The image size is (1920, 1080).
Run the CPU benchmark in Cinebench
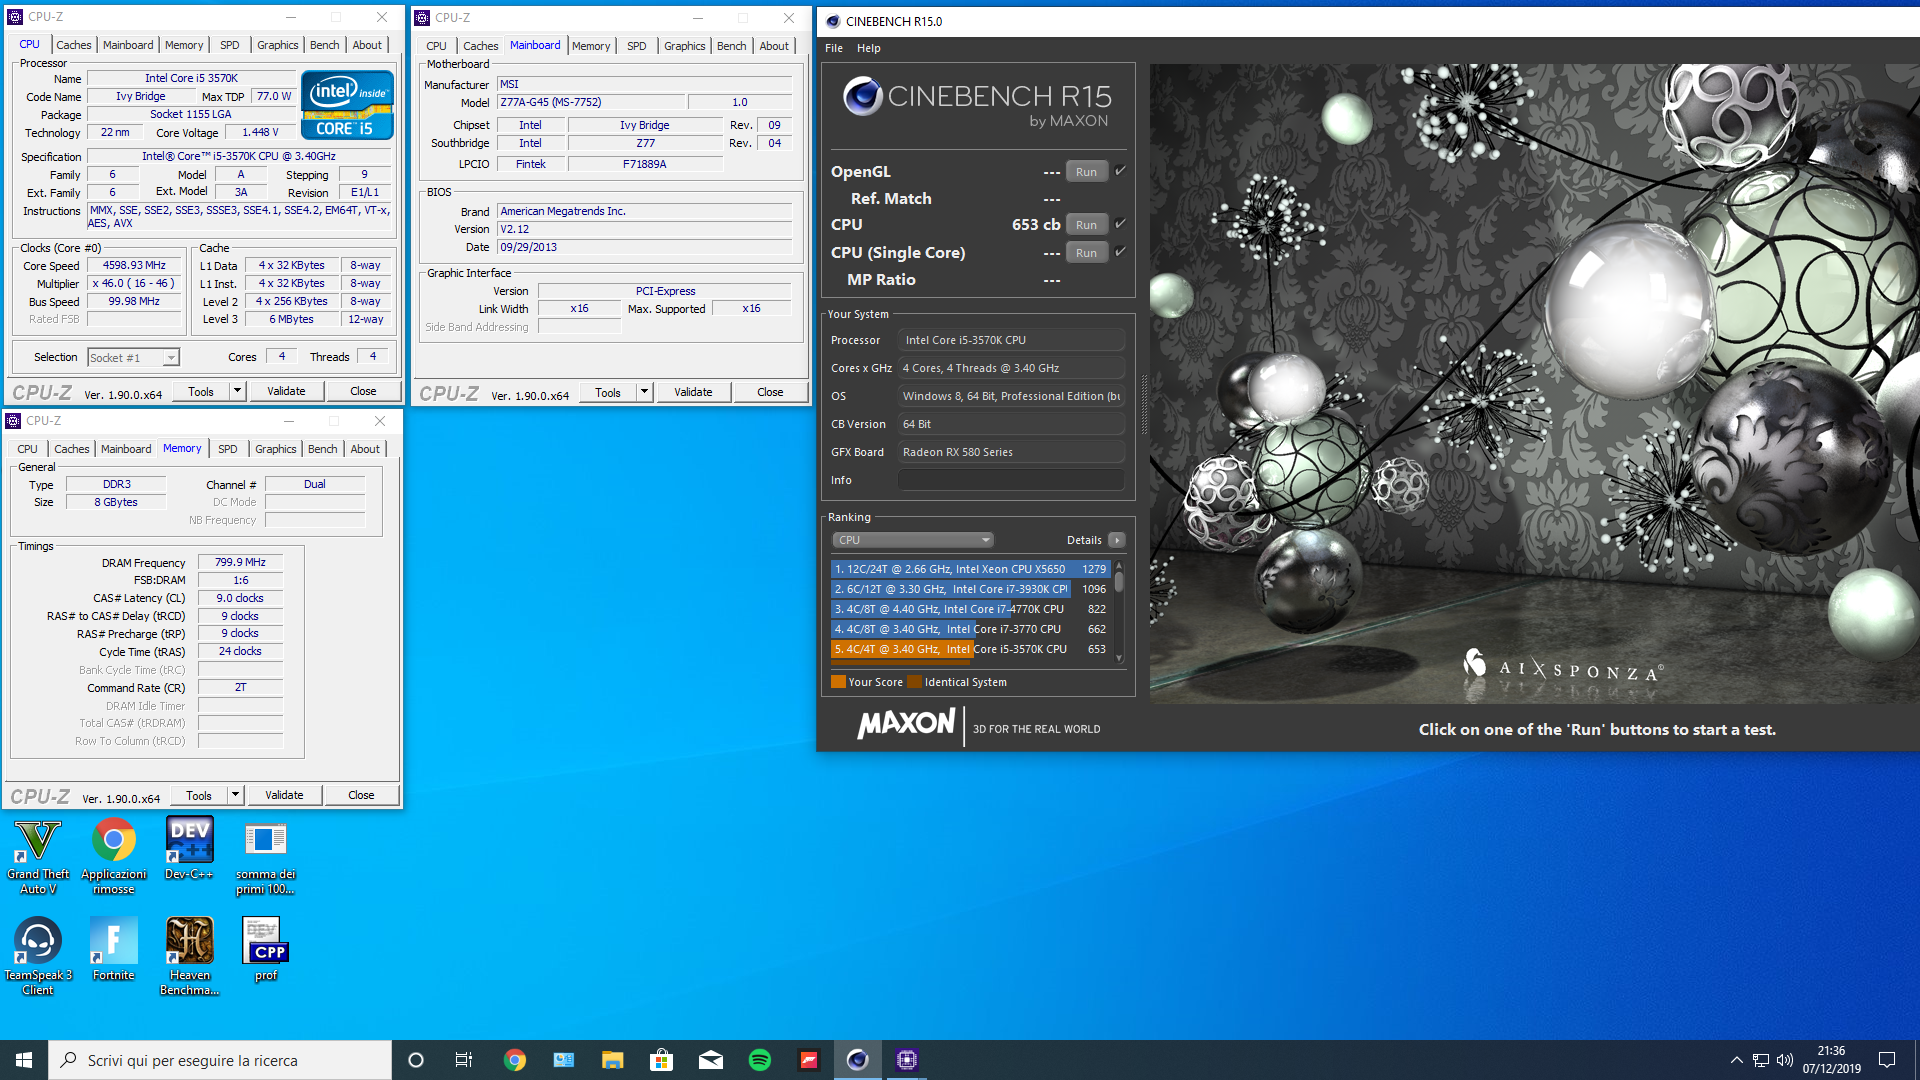(x=1087, y=225)
